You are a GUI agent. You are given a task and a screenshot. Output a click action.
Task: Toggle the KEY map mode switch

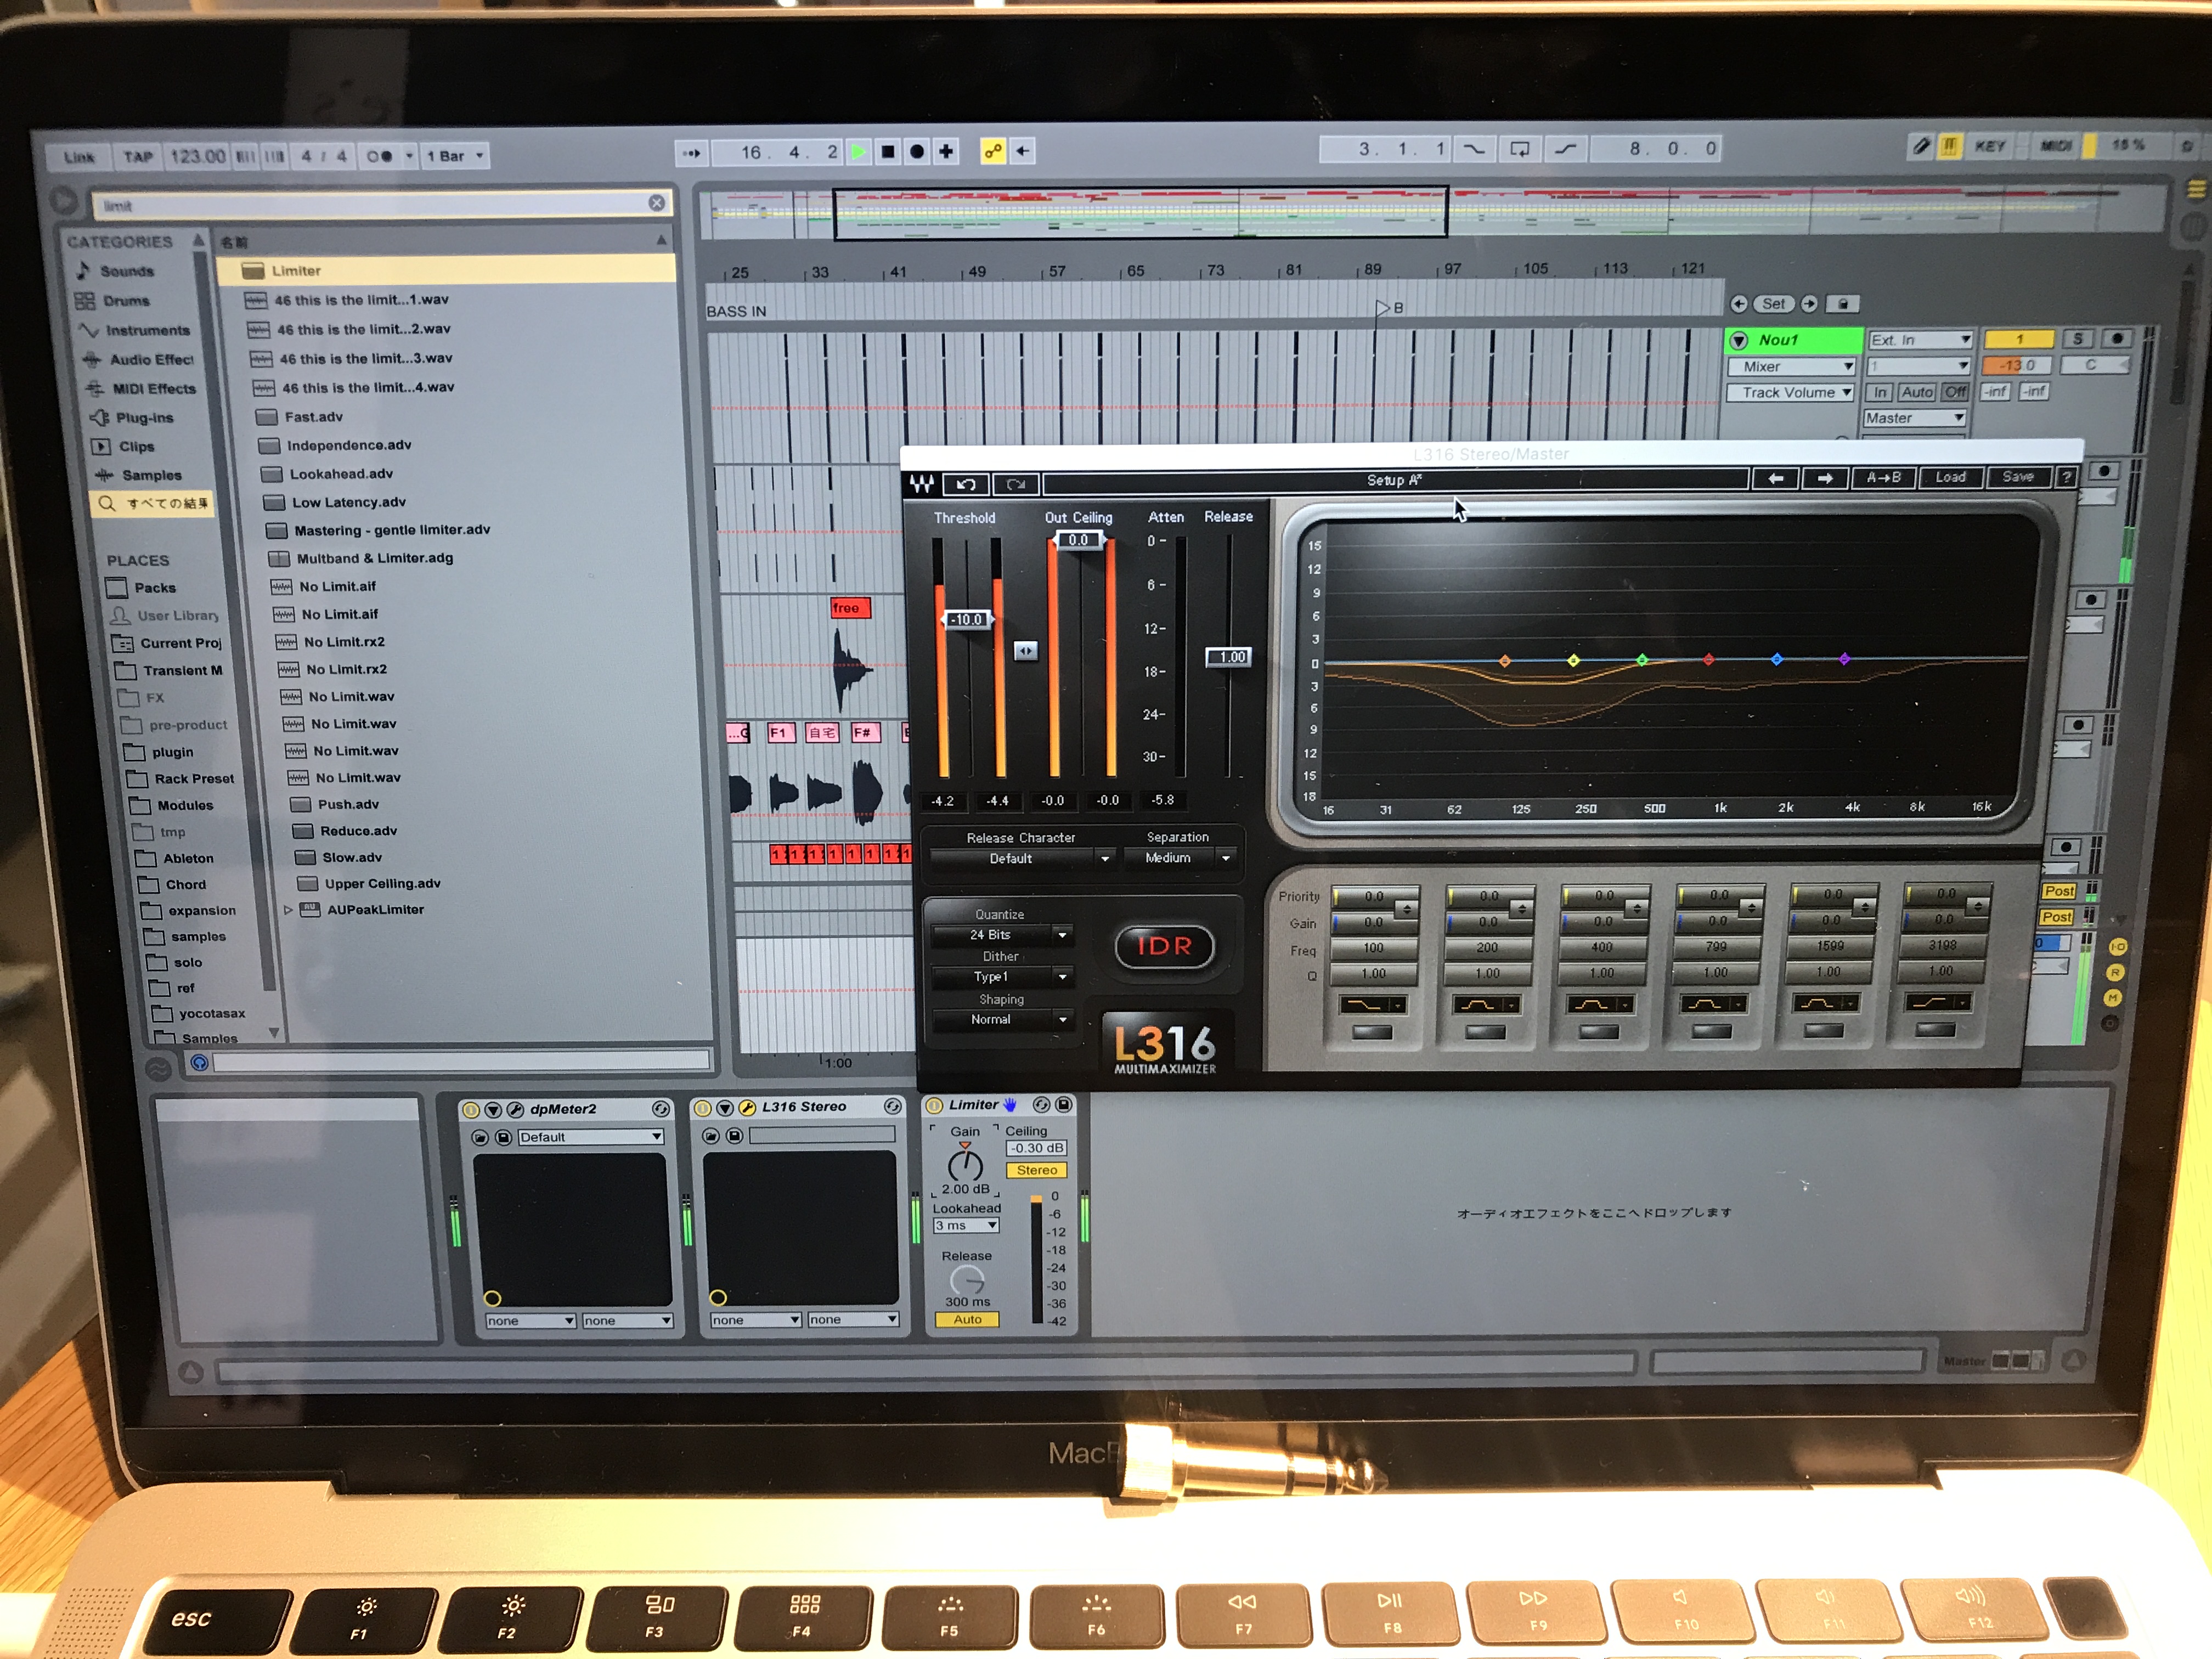(x=1989, y=146)
